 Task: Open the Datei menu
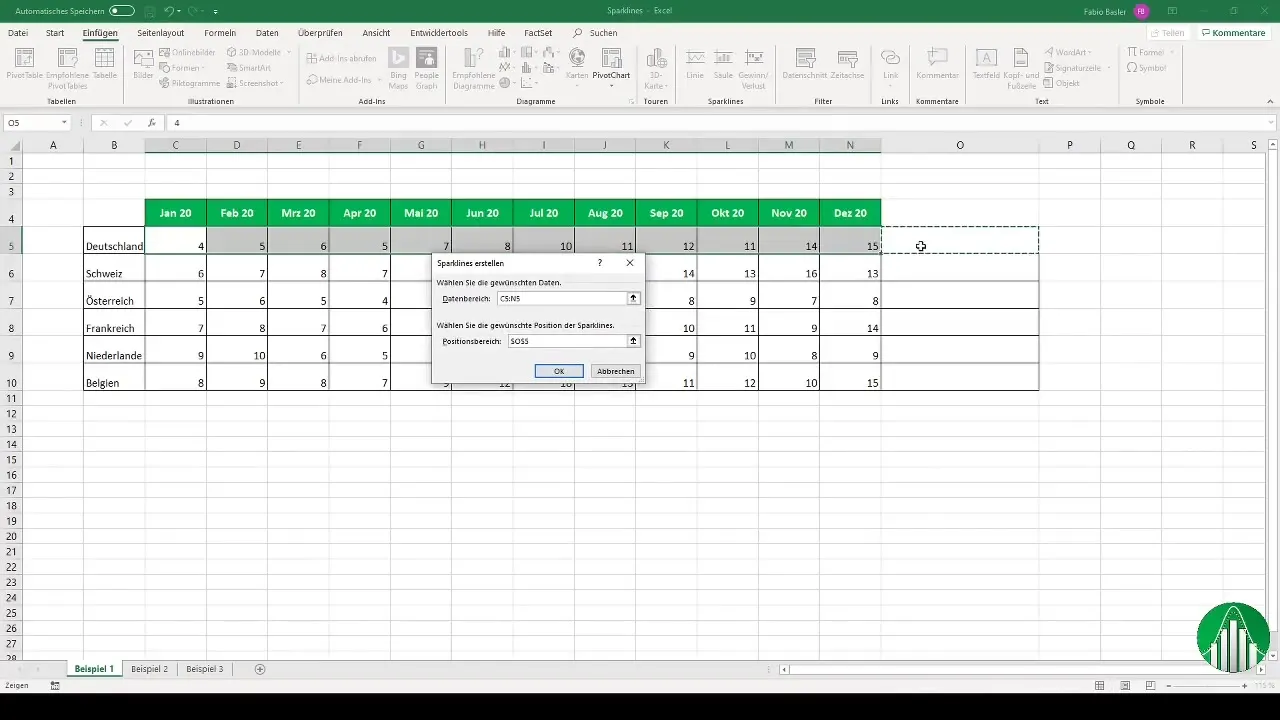18,32
